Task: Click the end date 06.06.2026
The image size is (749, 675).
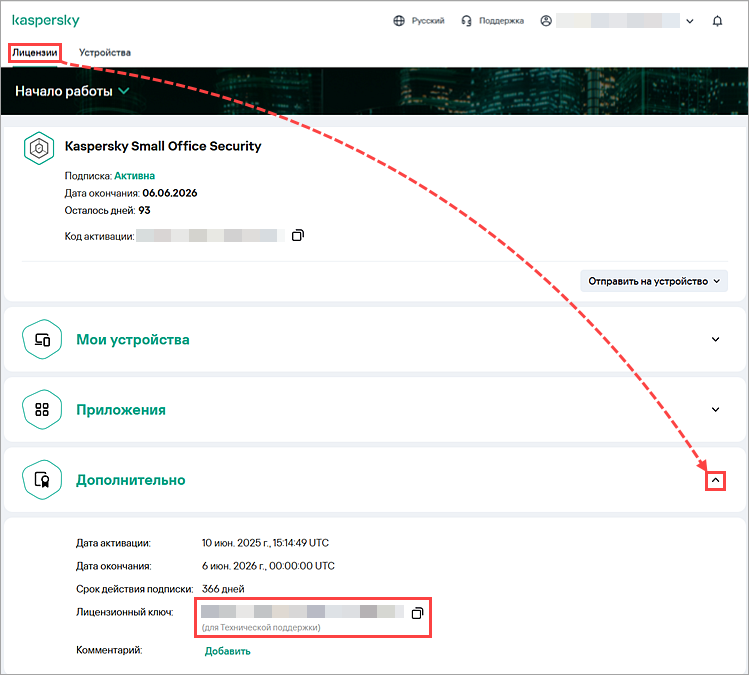Action: (170, 193)
